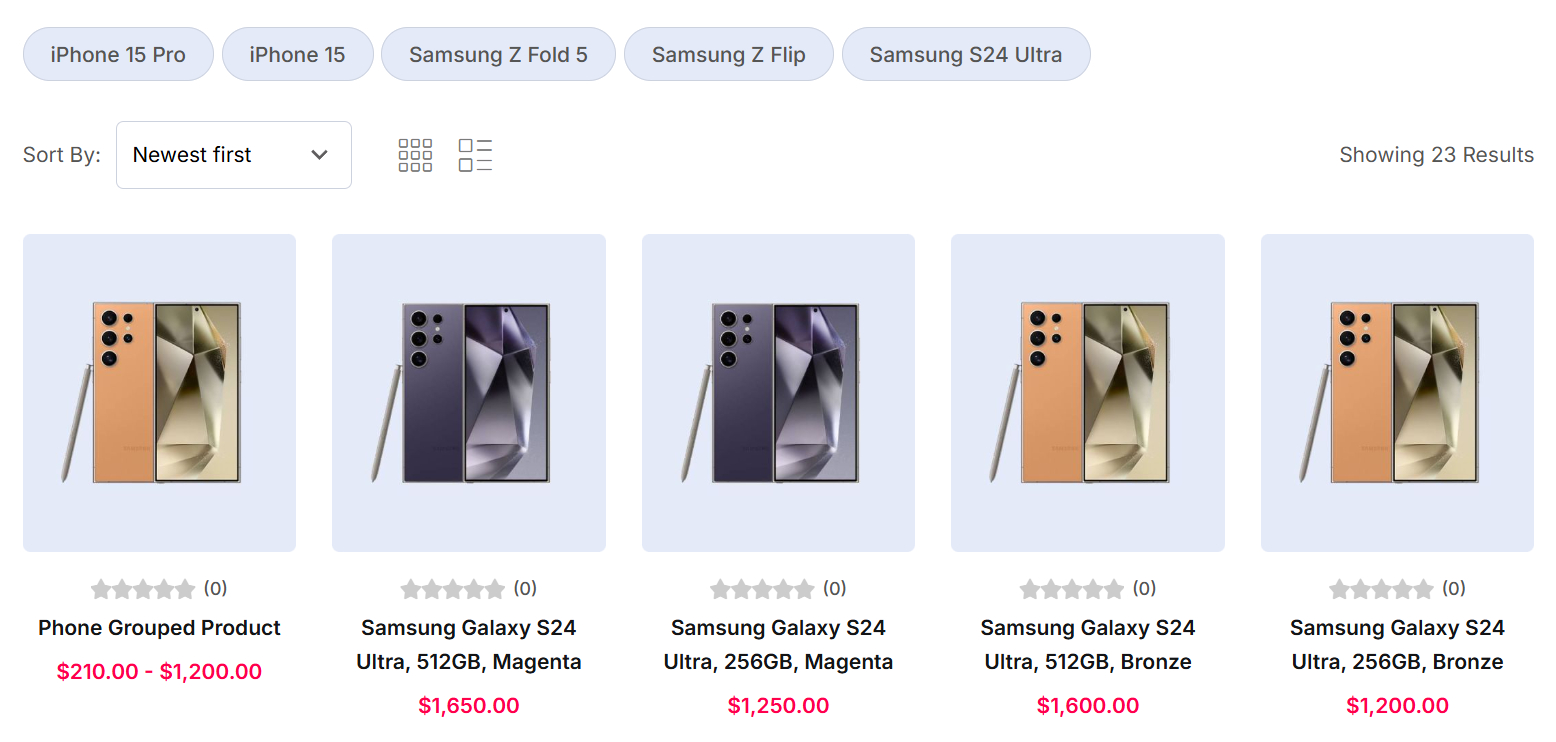Click the Newest first dropdown chevron
The height and width of the screenshot is (742, 1556).
pyautogui.click(x=320, y=155)
